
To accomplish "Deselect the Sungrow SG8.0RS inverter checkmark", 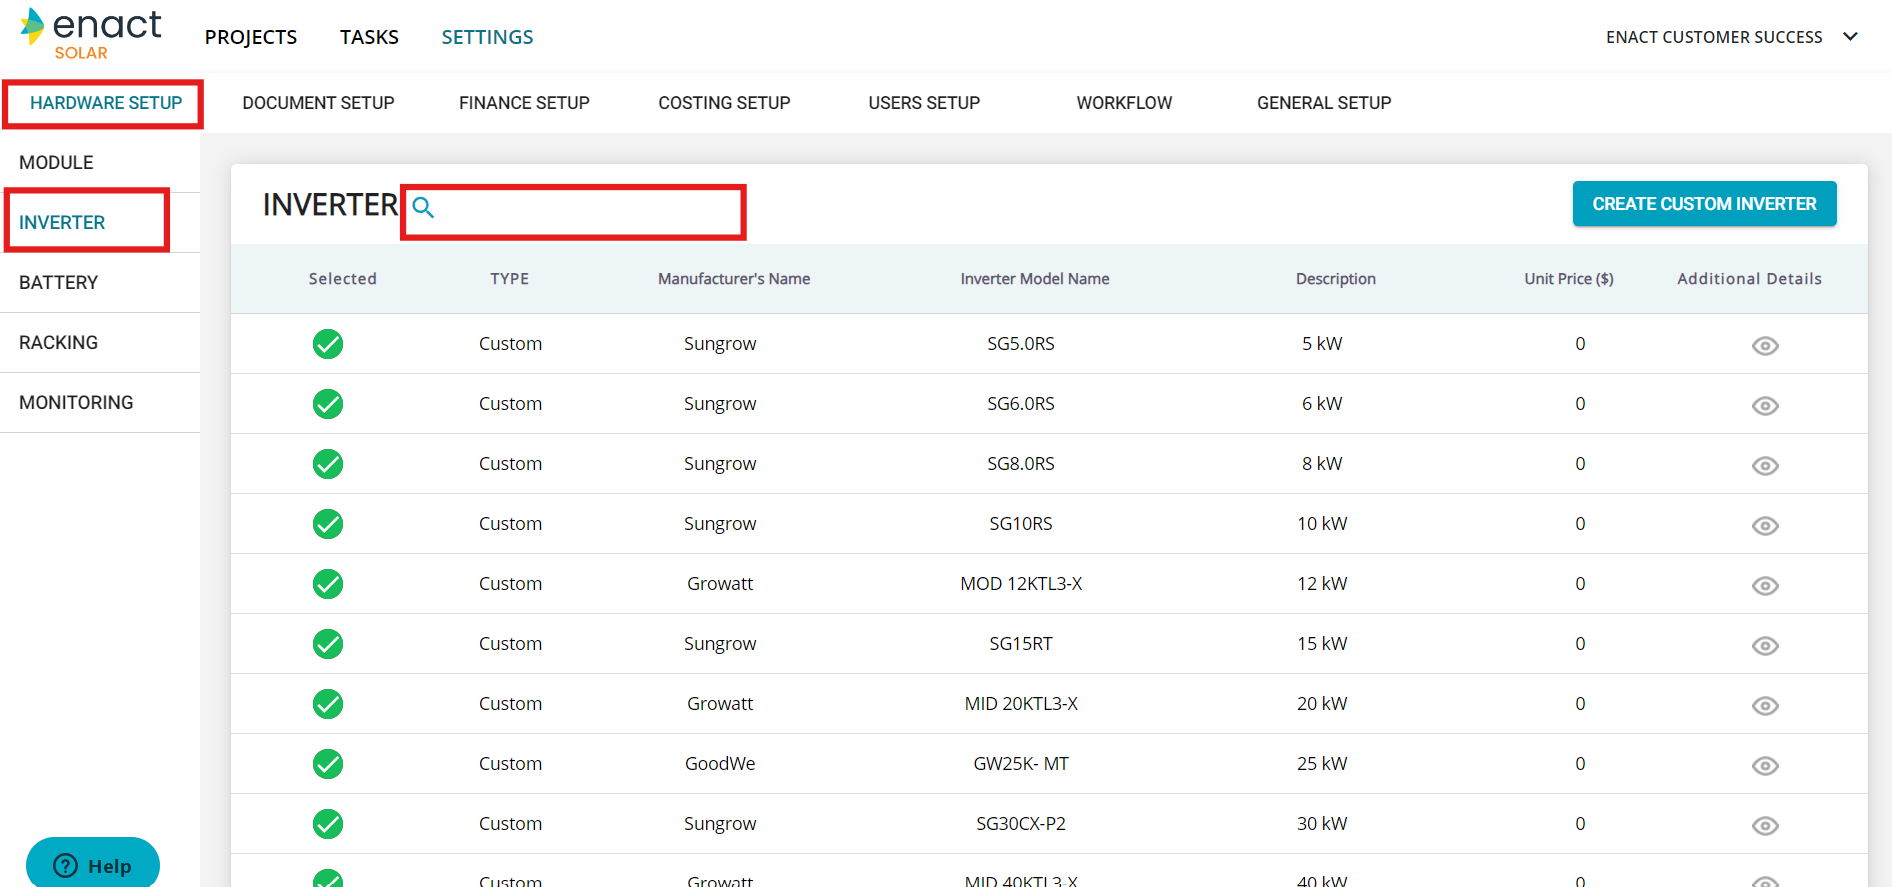I will pyautogui.click(x=328, y=464).
